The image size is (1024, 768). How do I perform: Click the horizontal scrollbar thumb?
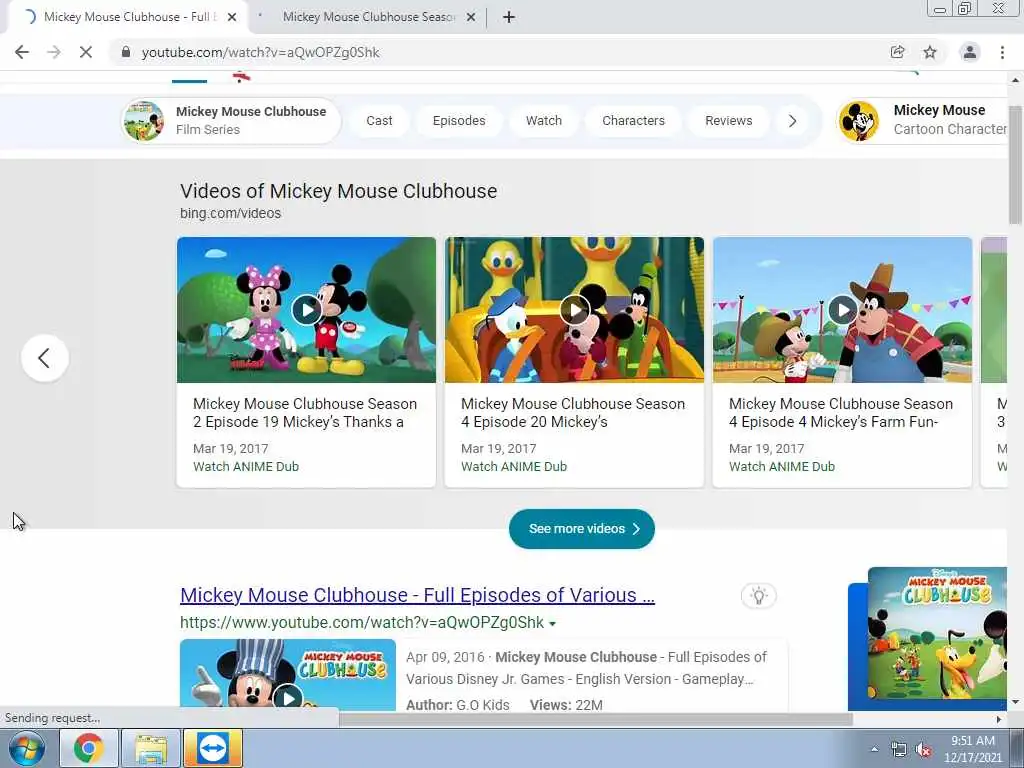point(596,719)
